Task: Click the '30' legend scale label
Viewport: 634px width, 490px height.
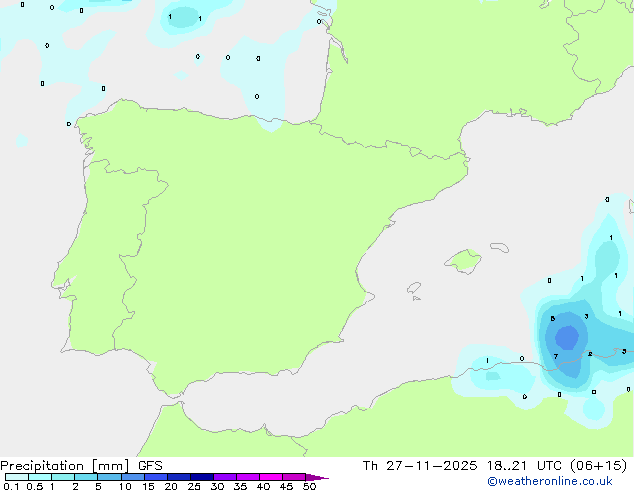Action: tap(217, 486)
